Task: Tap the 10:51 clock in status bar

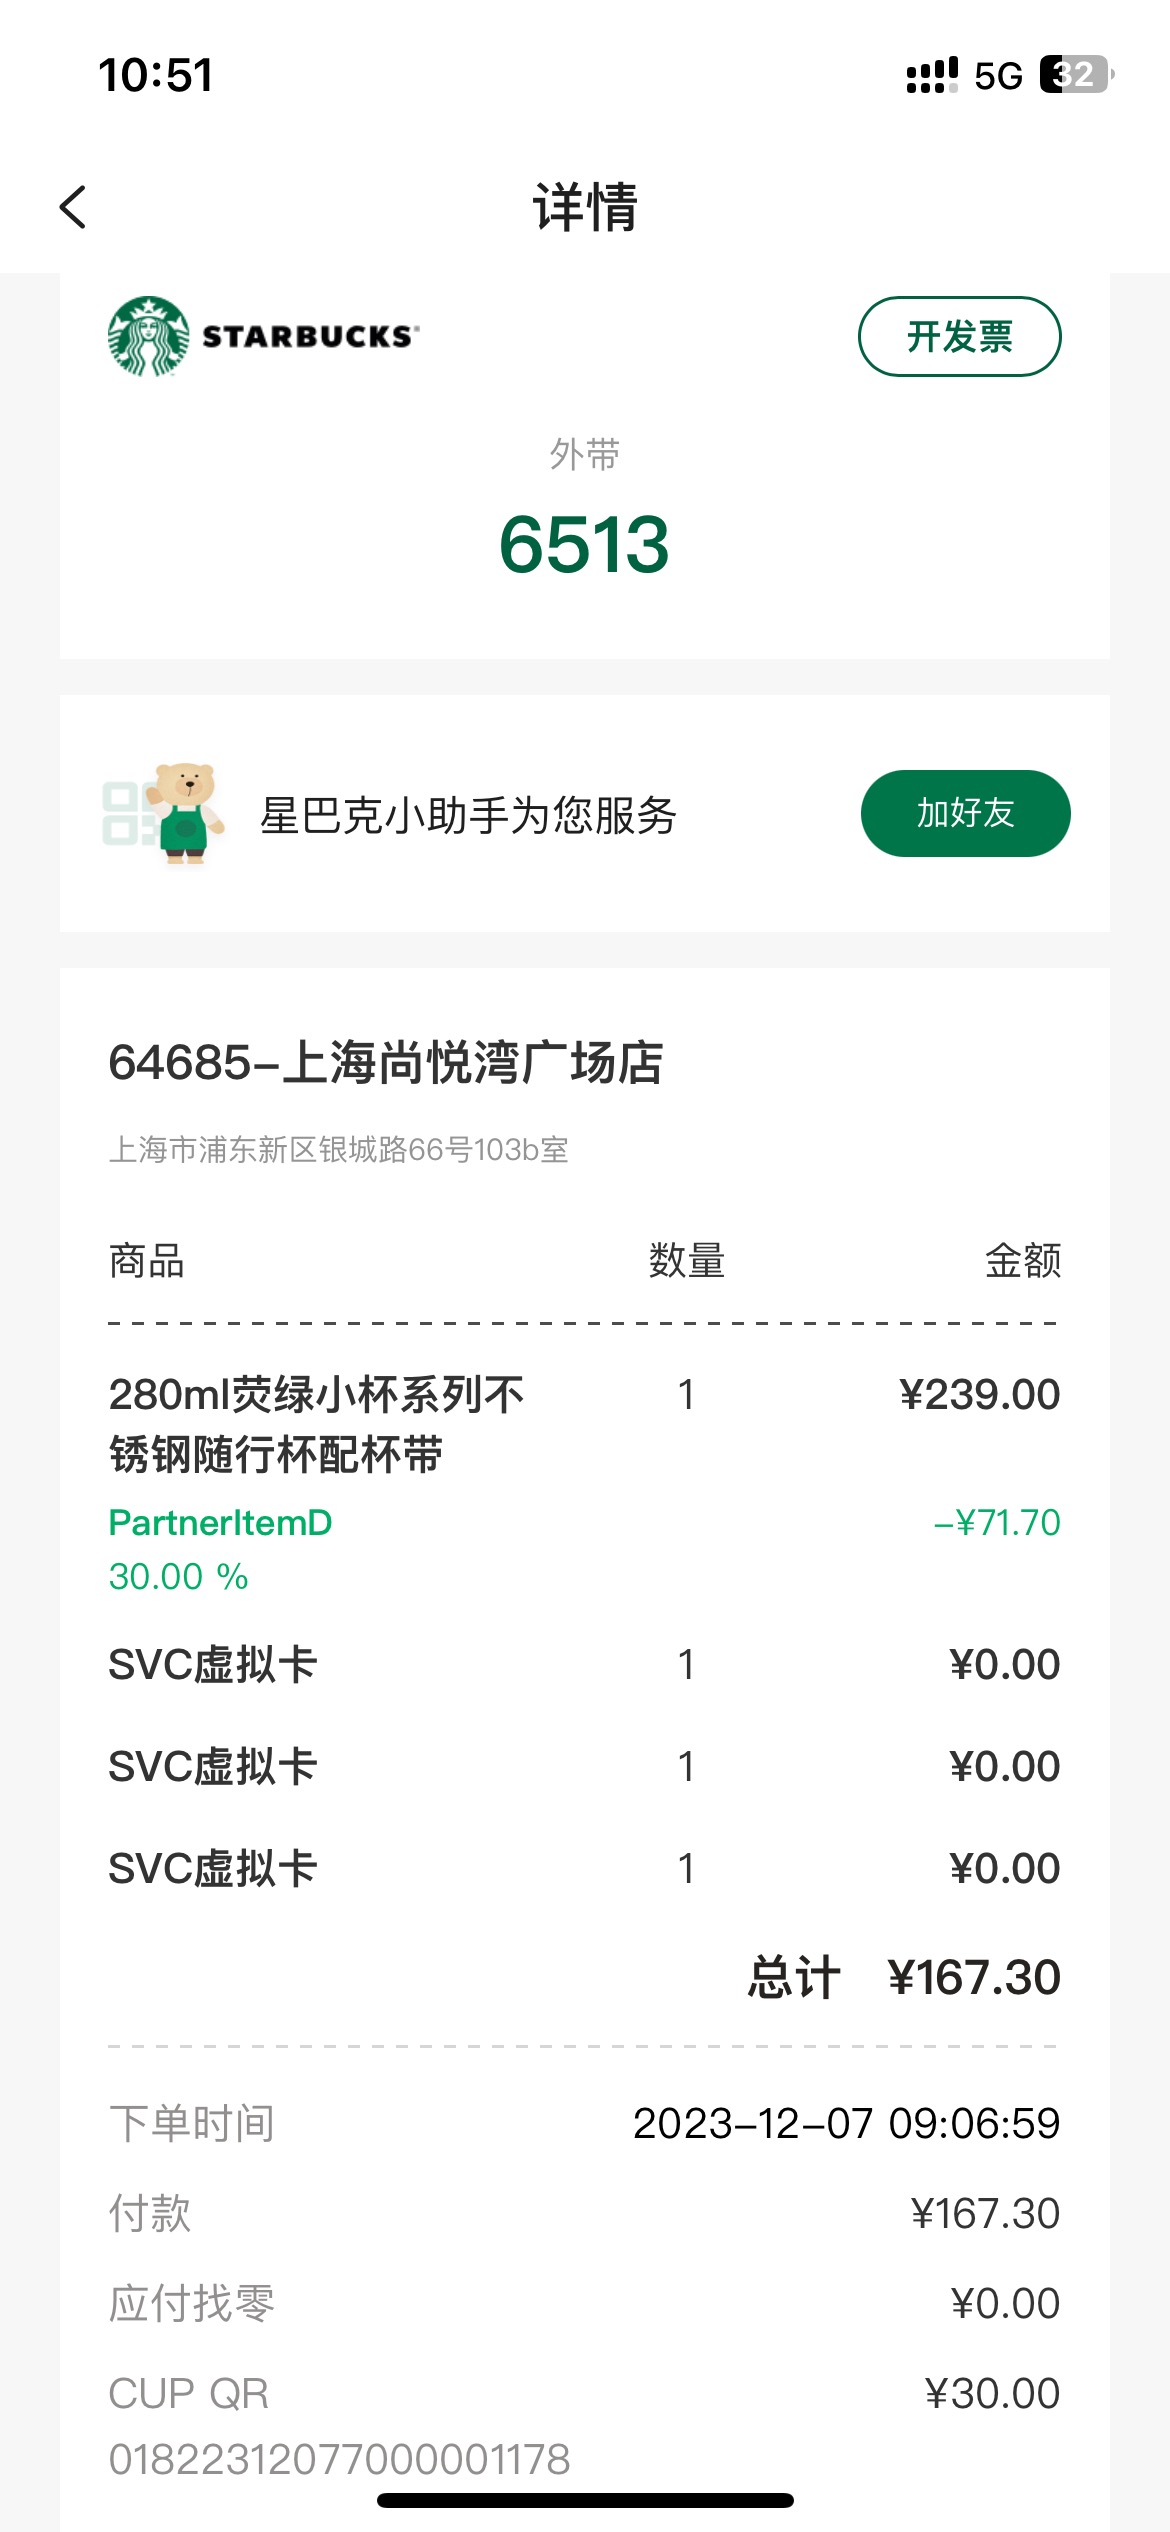Action: click(156, 75)
